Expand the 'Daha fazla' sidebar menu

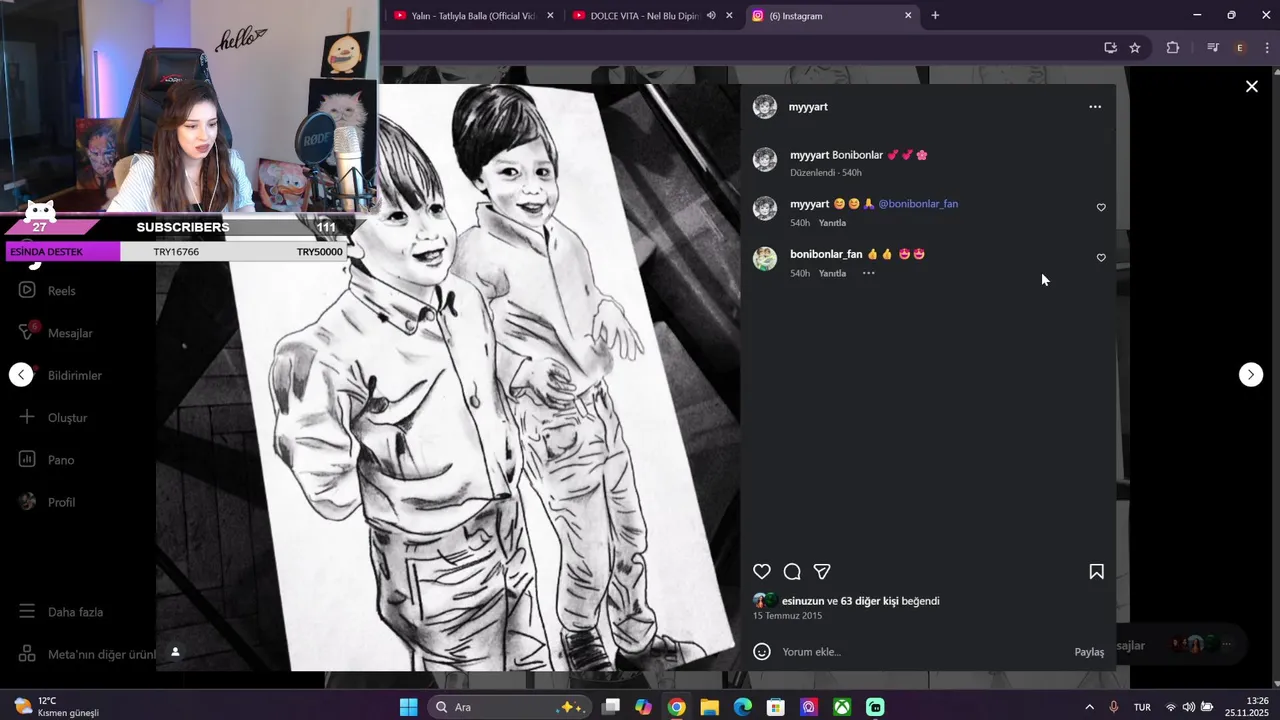pyautogui.click(x=60, y=612)
